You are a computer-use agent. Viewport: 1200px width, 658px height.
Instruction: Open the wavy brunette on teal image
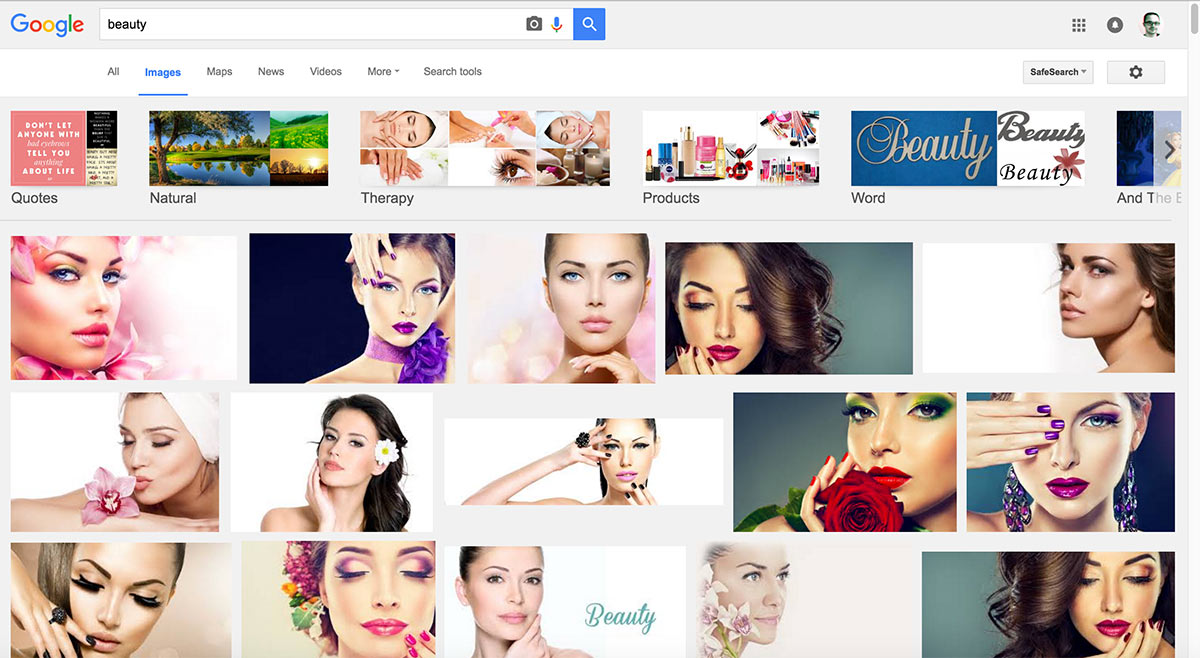[x=789, y=308]
